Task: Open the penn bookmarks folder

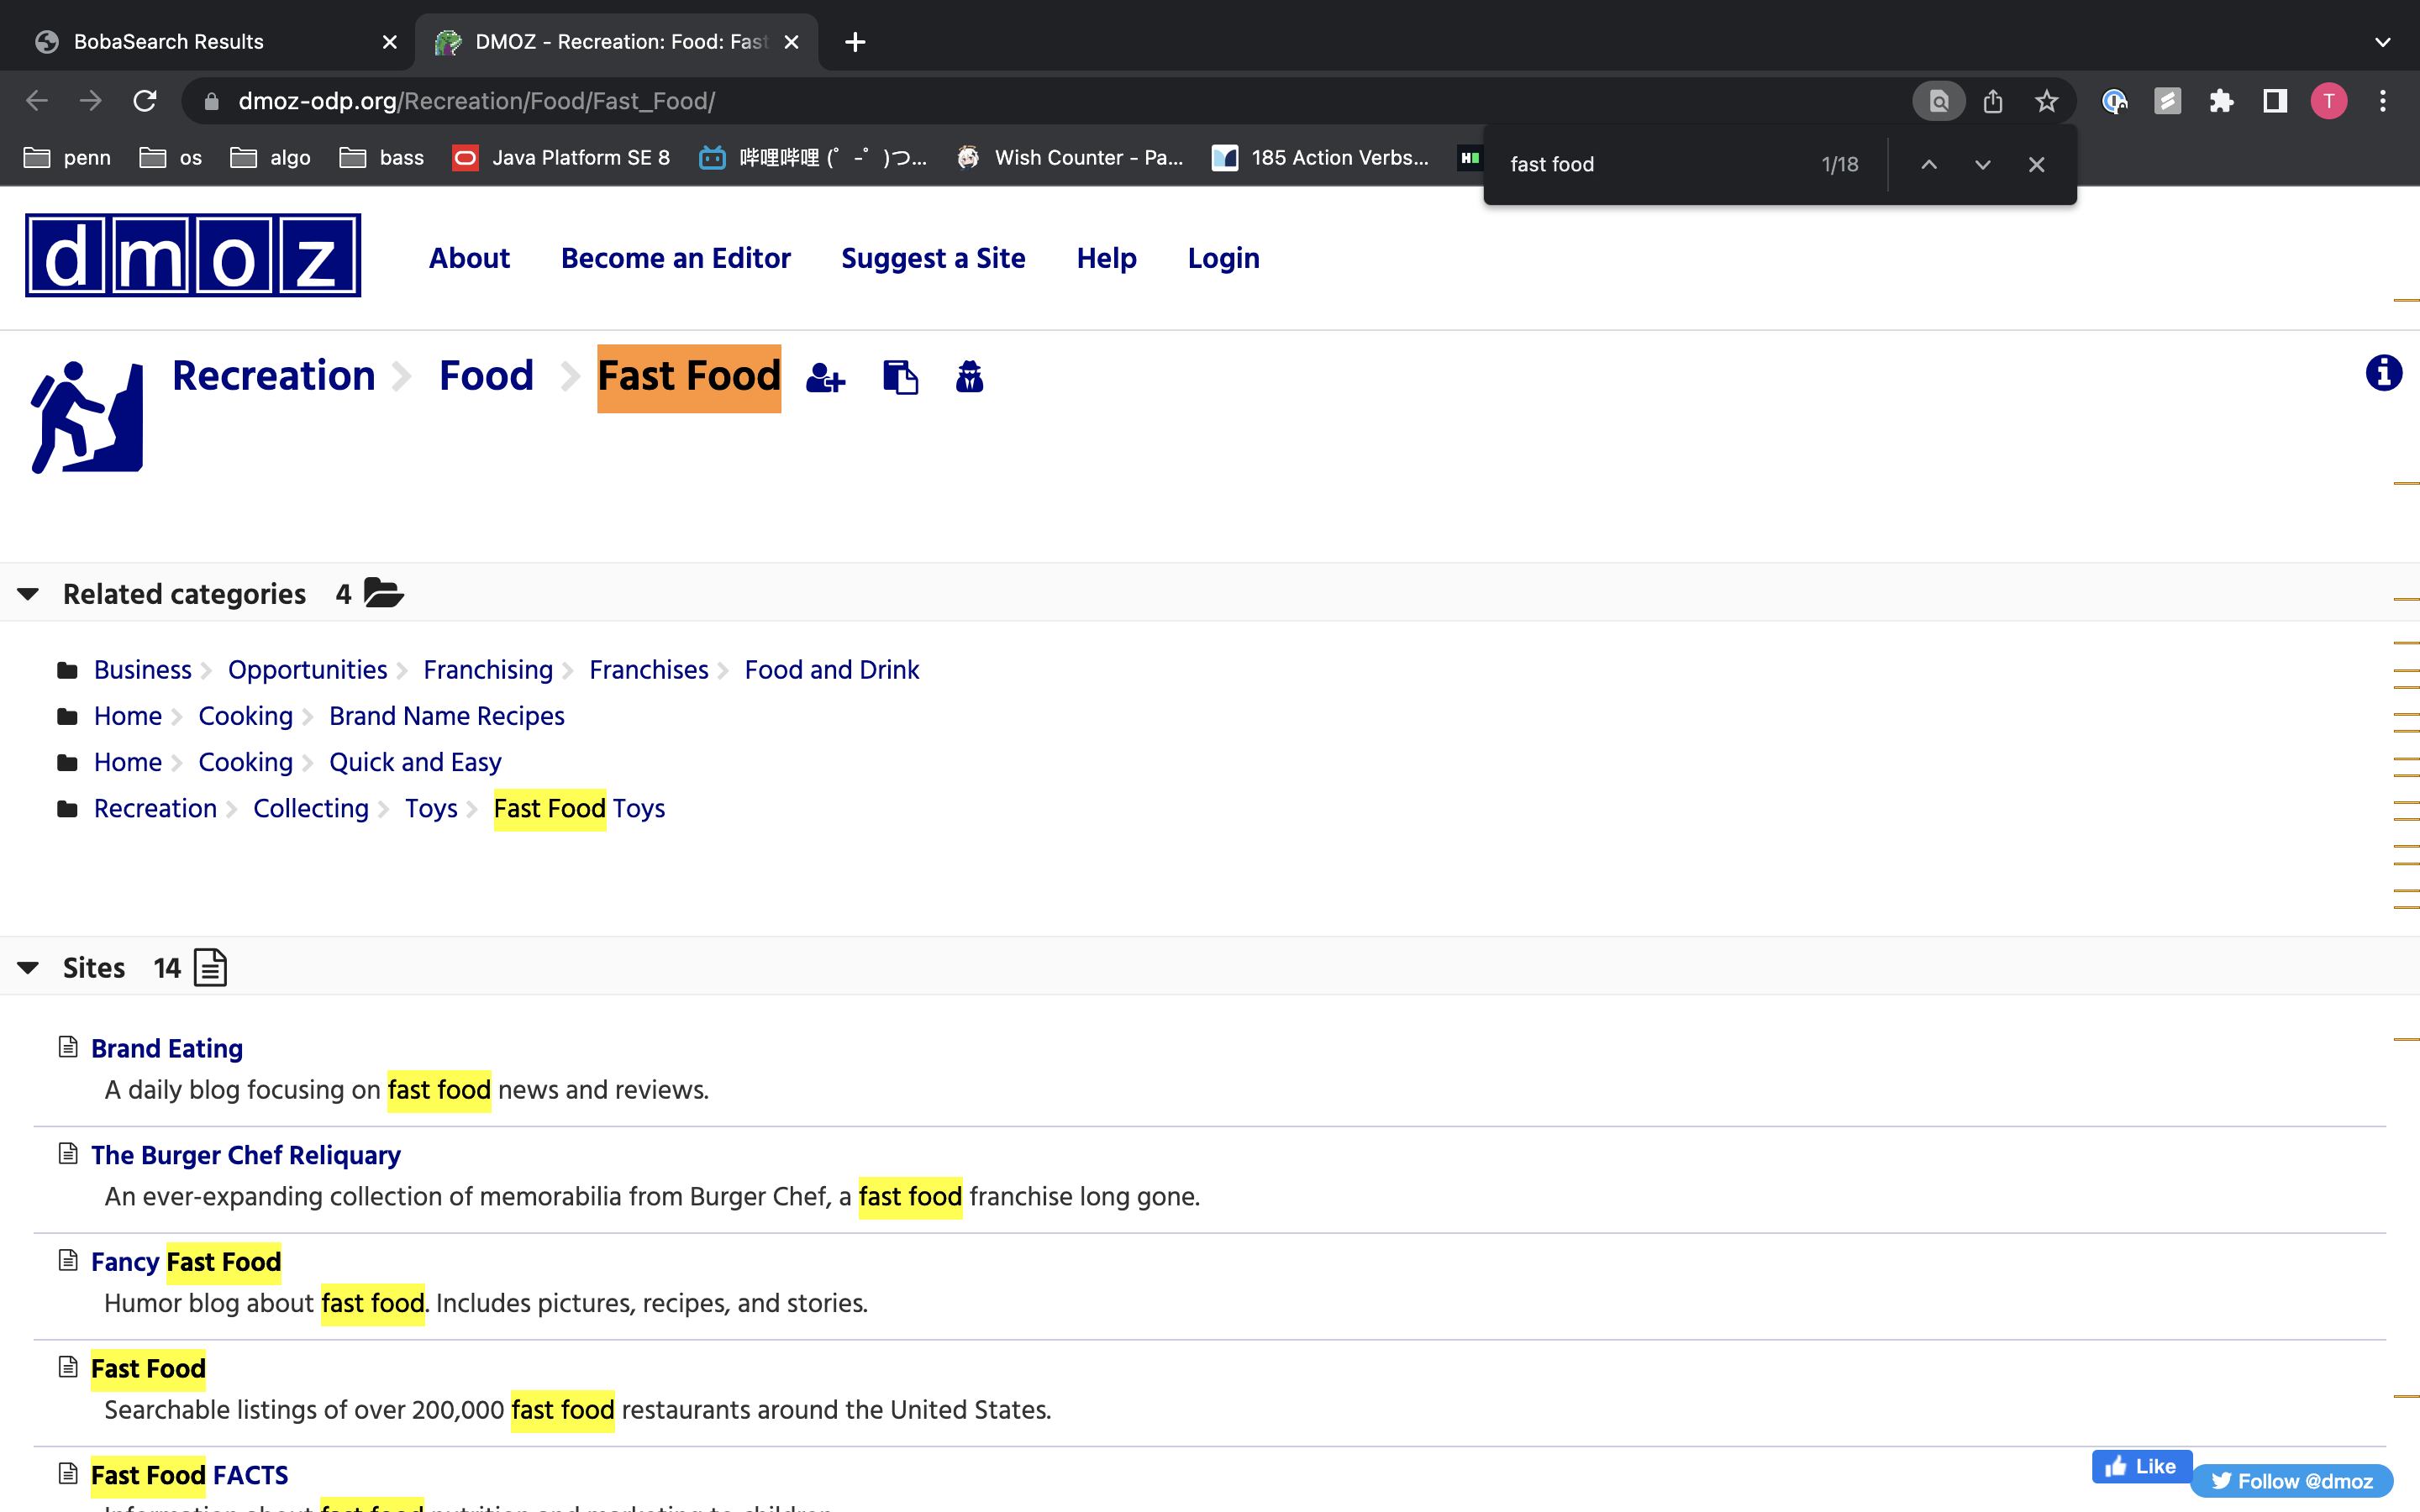Action: tap(67, 157)
